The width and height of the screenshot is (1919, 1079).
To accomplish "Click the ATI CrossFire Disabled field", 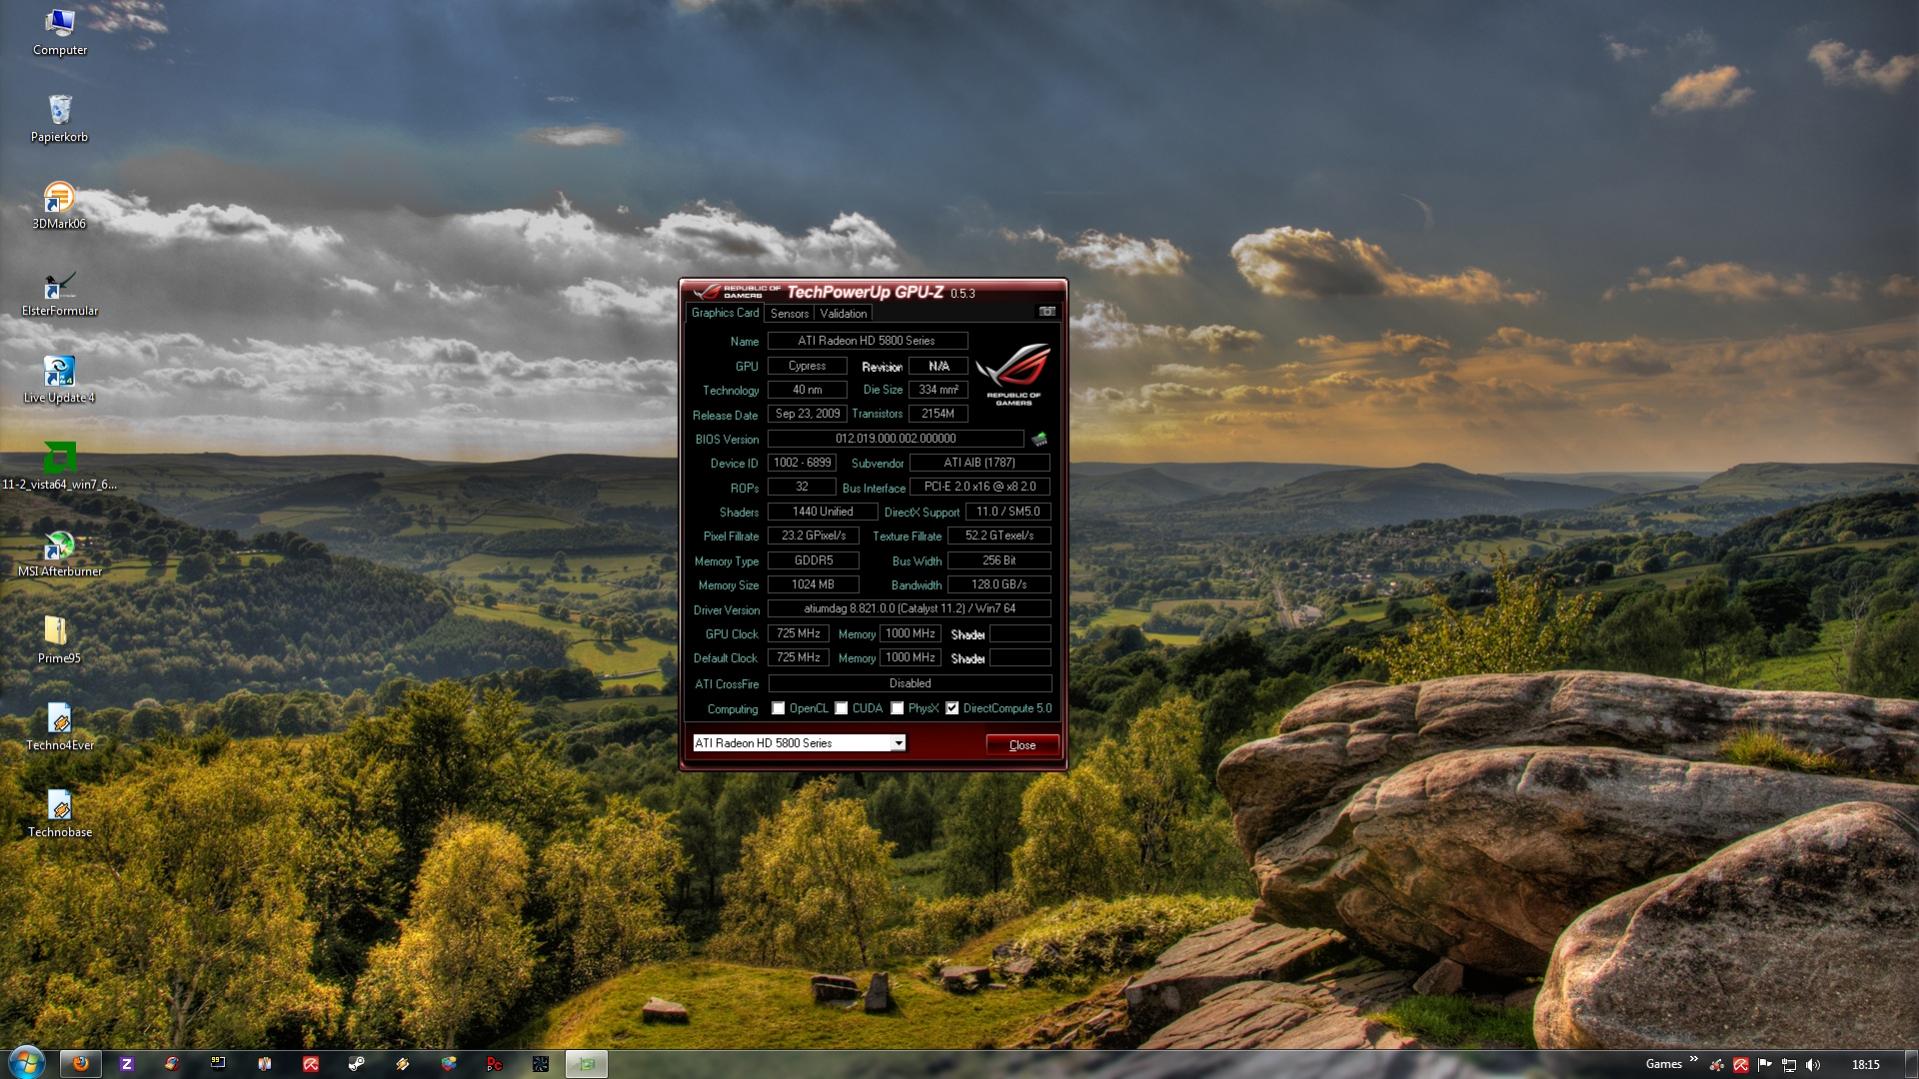I will 909,684.
